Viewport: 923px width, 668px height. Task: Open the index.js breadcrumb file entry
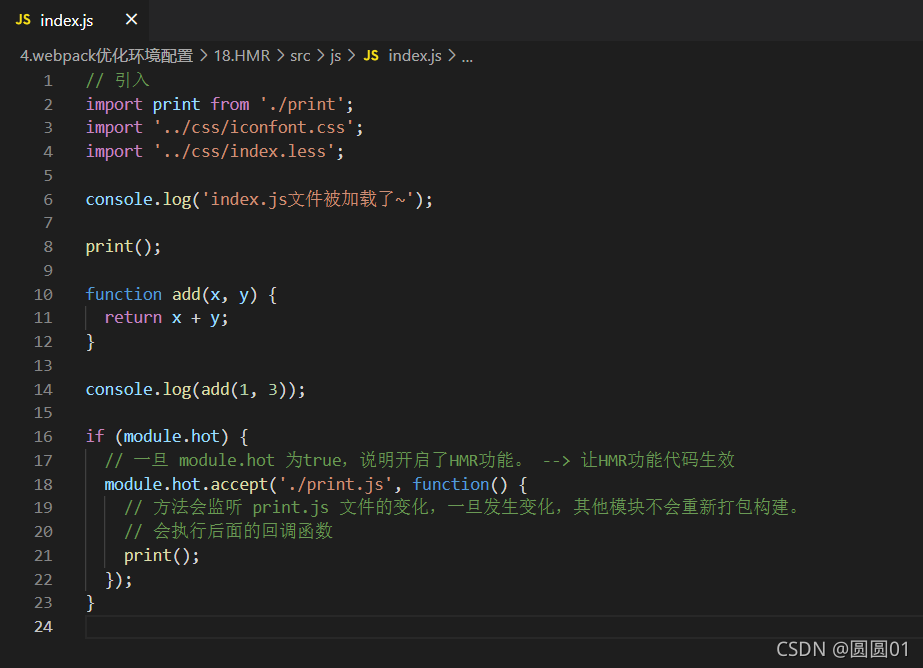(415, 56)
